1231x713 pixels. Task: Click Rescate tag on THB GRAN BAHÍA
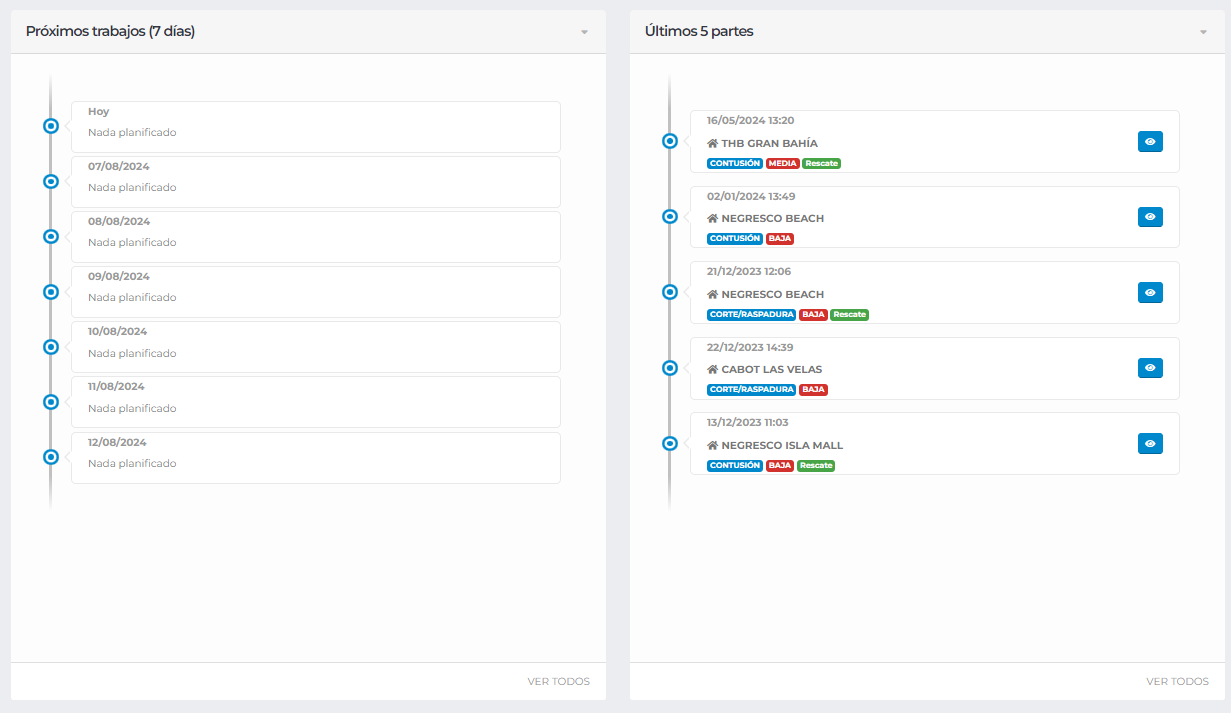pyautogui.click(x=821, y=163)
